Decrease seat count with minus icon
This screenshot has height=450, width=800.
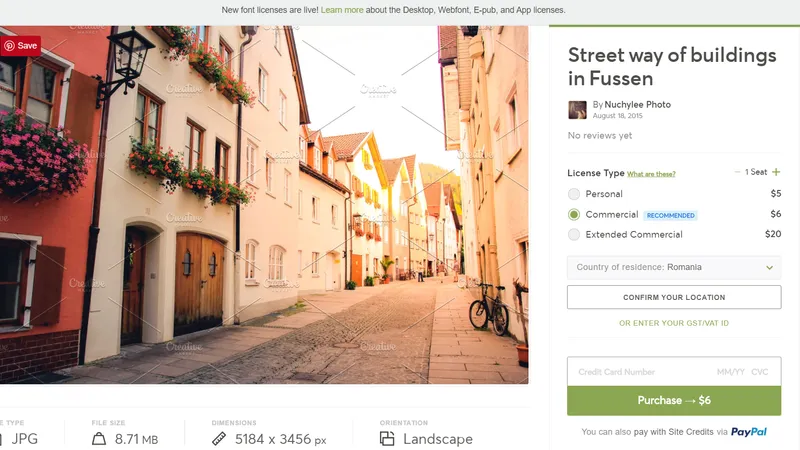coord(737,172)
